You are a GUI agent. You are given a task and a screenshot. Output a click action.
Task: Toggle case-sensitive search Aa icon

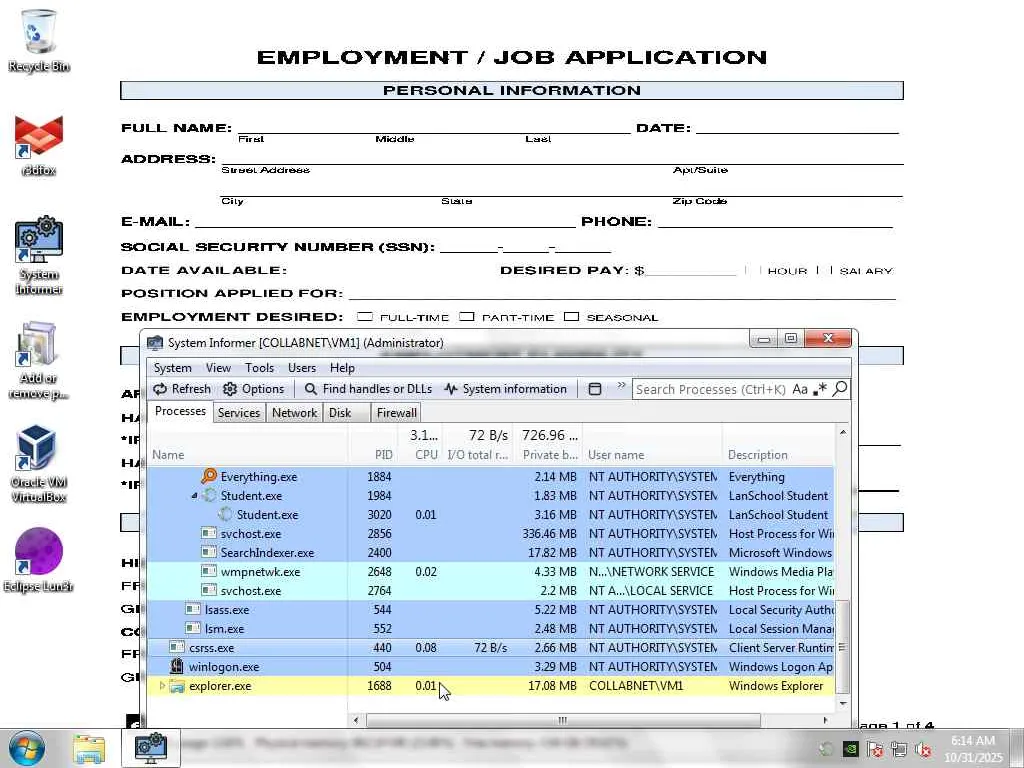point(800,389)
